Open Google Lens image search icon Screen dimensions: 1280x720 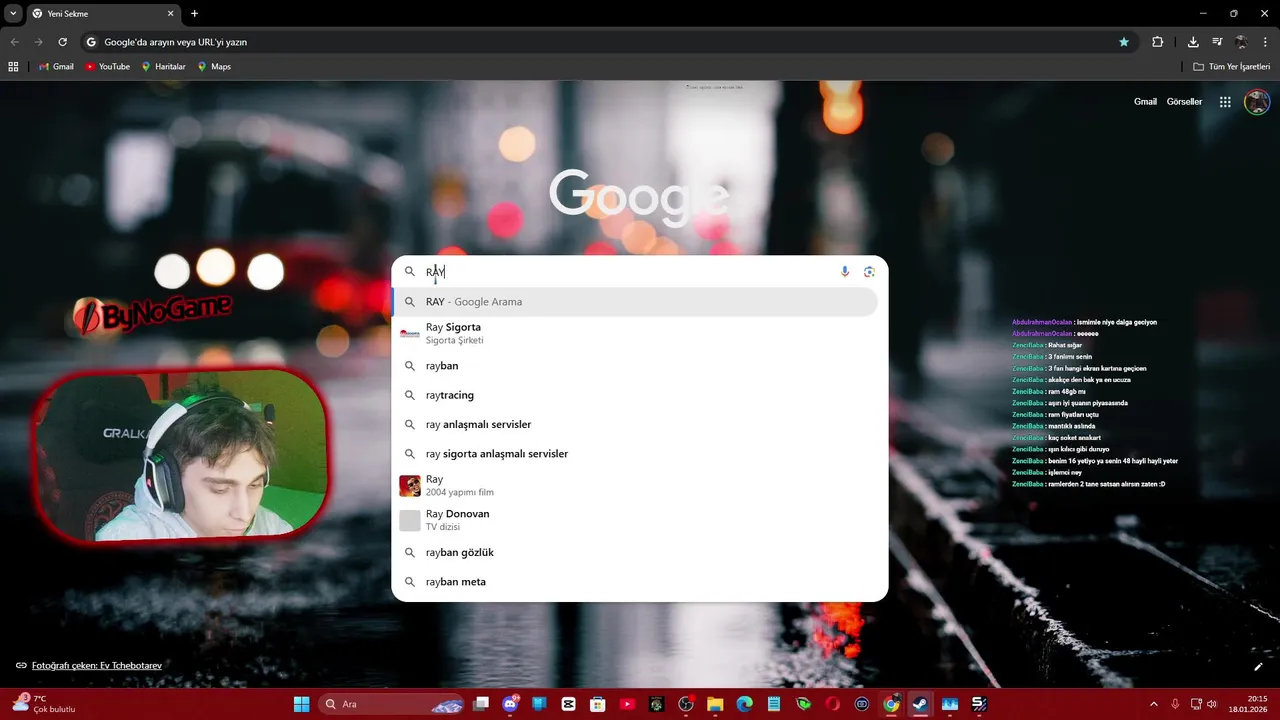click(869, 272)
